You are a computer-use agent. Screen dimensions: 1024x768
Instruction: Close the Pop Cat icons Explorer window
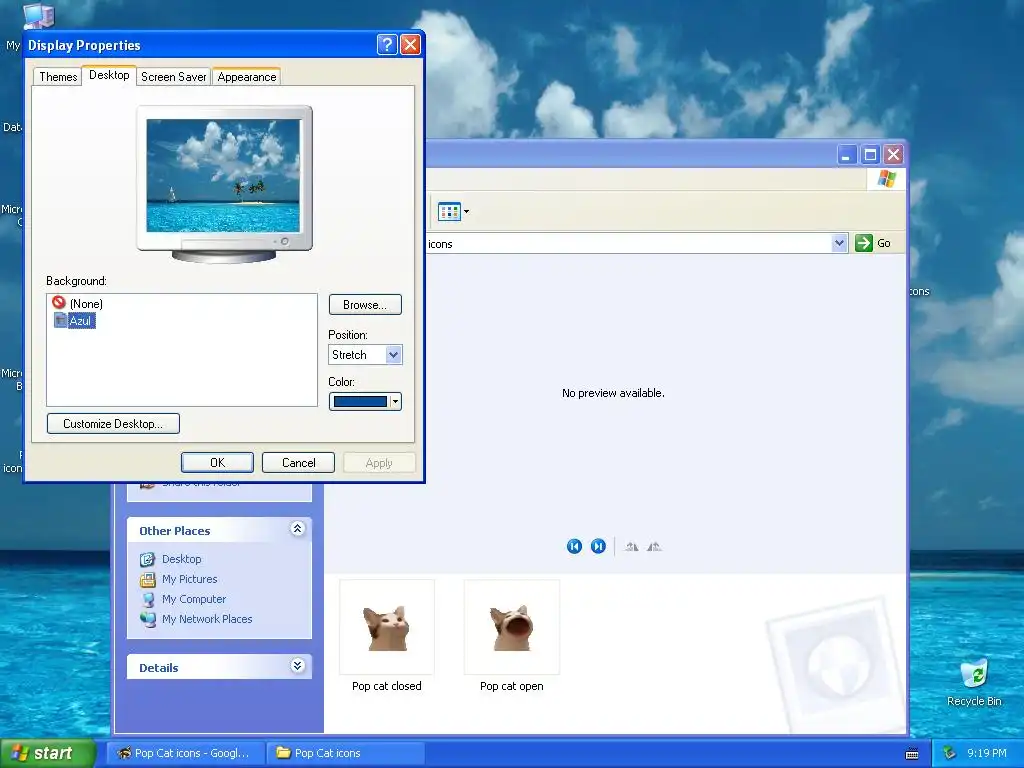tap(893, 155)
